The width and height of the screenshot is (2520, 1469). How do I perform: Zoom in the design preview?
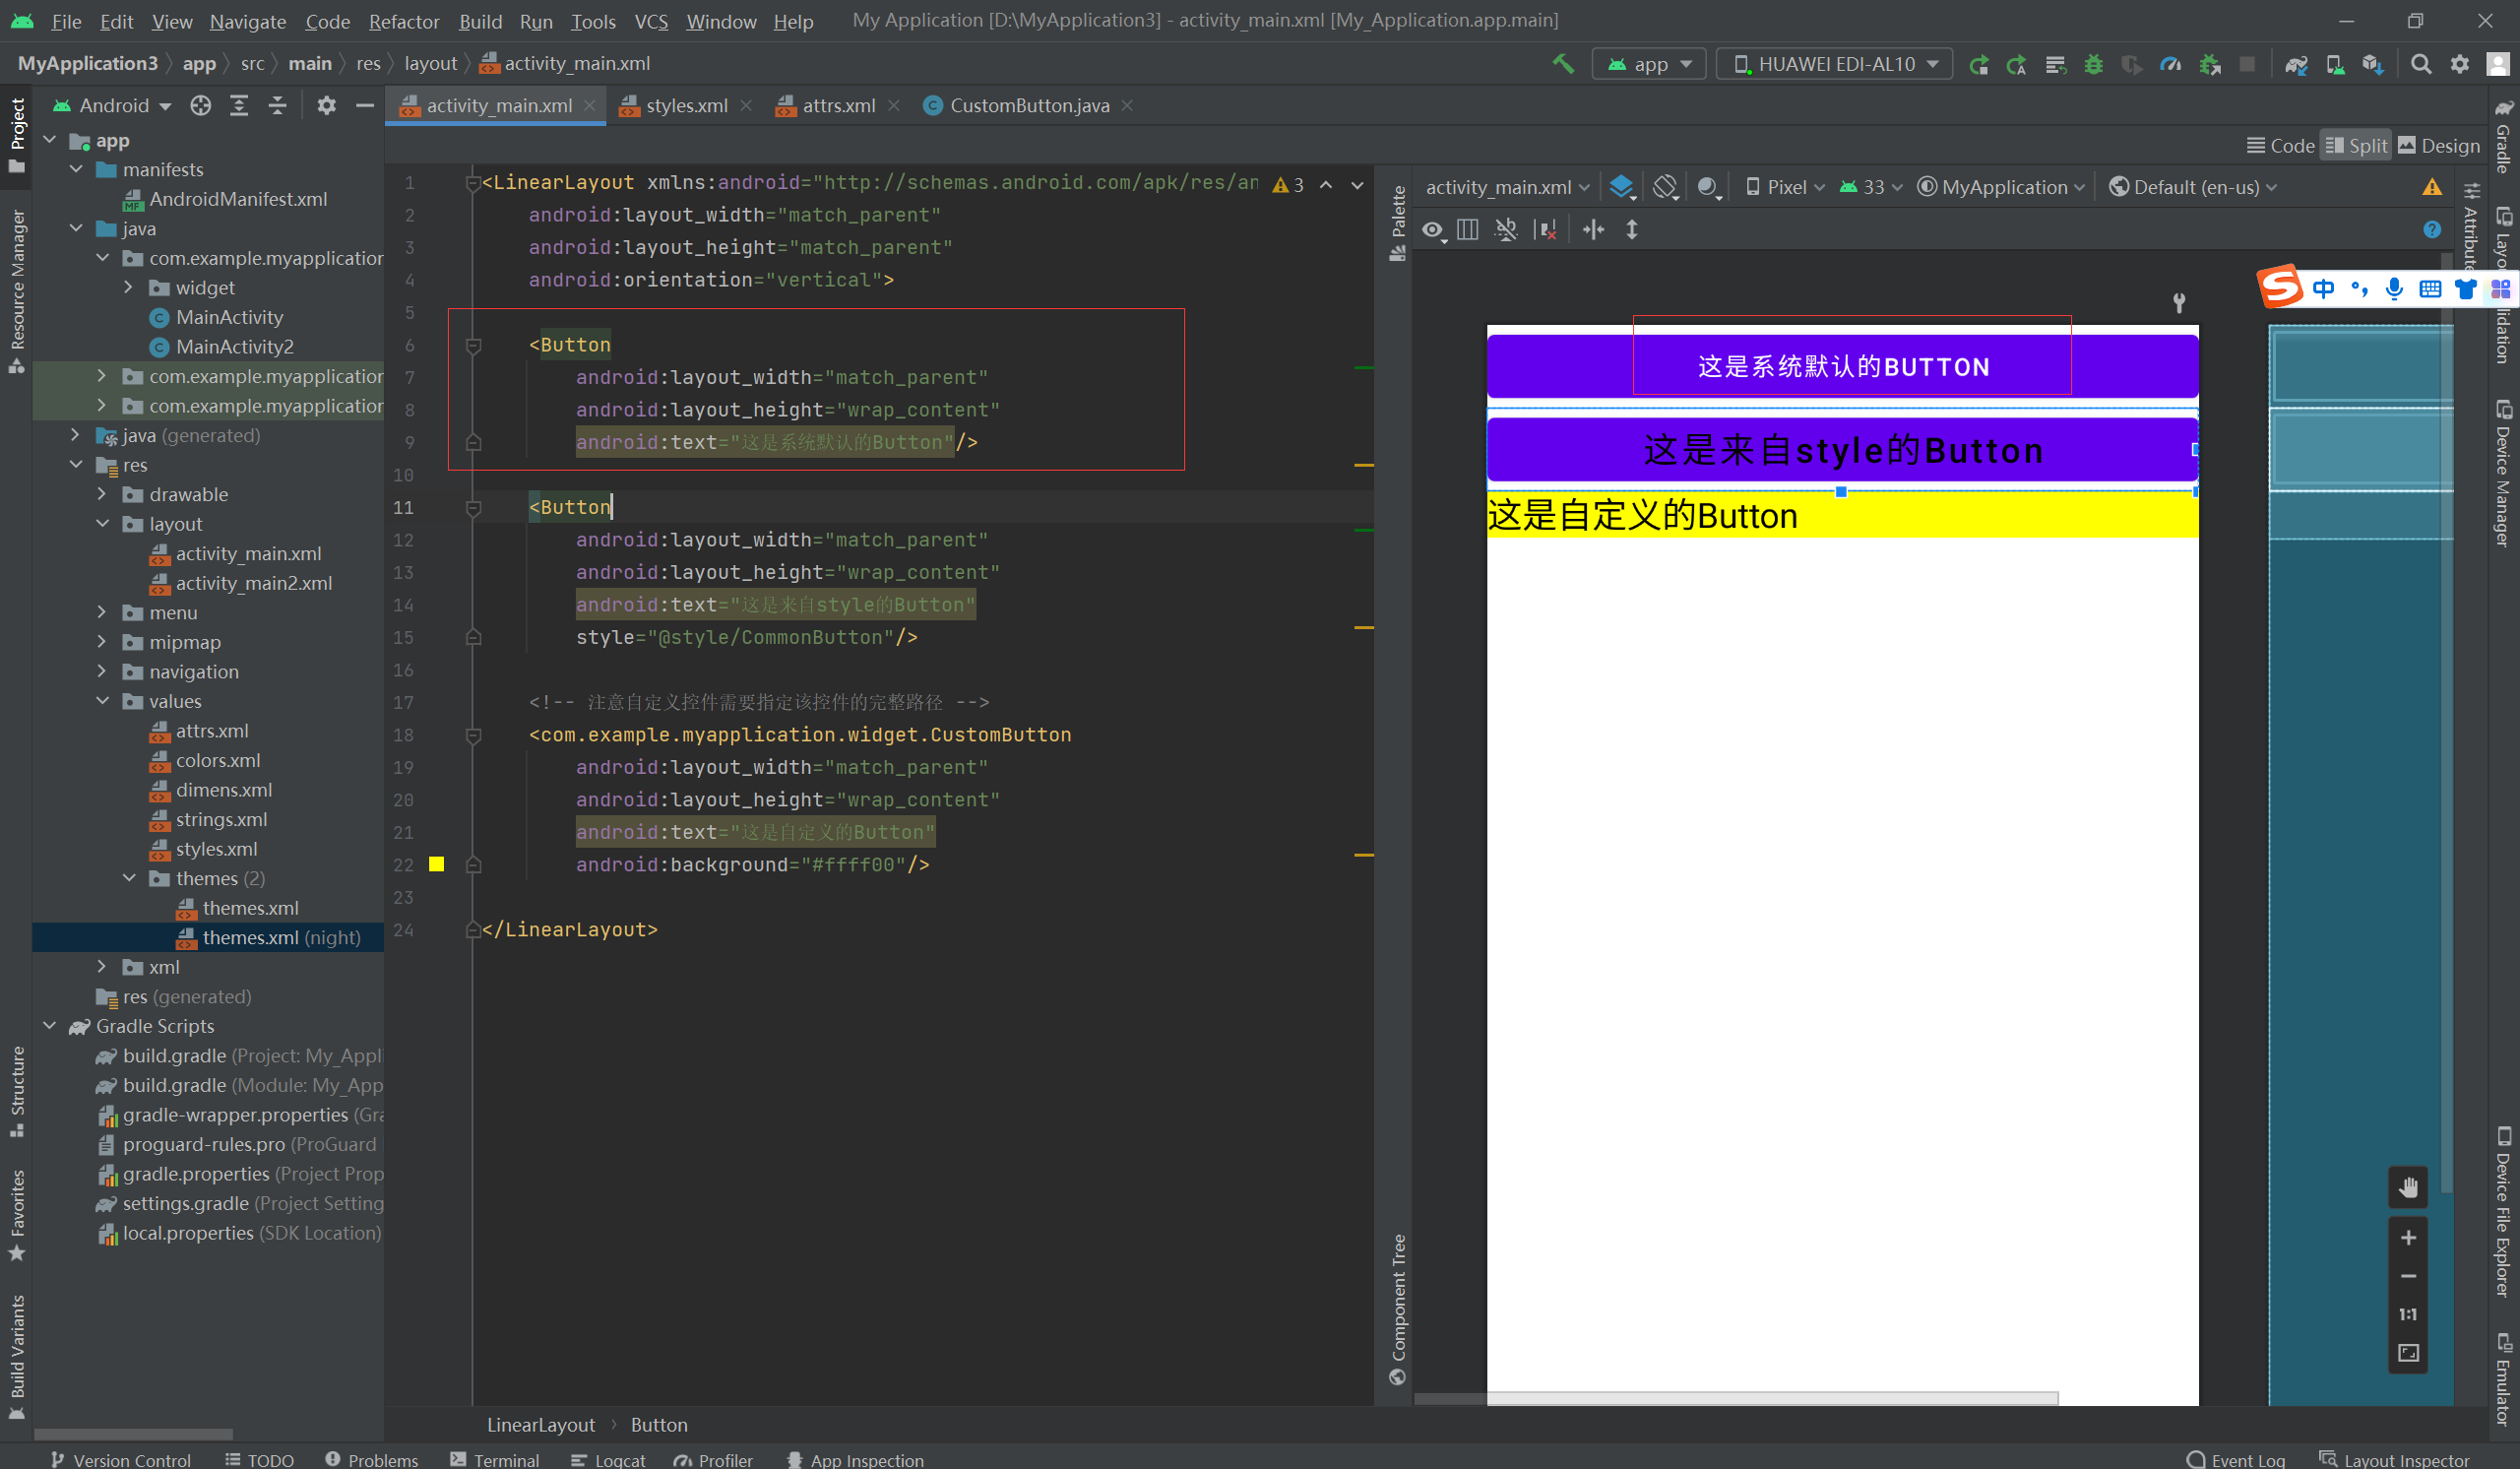pyautogui.click(x=2408, y=1238)
